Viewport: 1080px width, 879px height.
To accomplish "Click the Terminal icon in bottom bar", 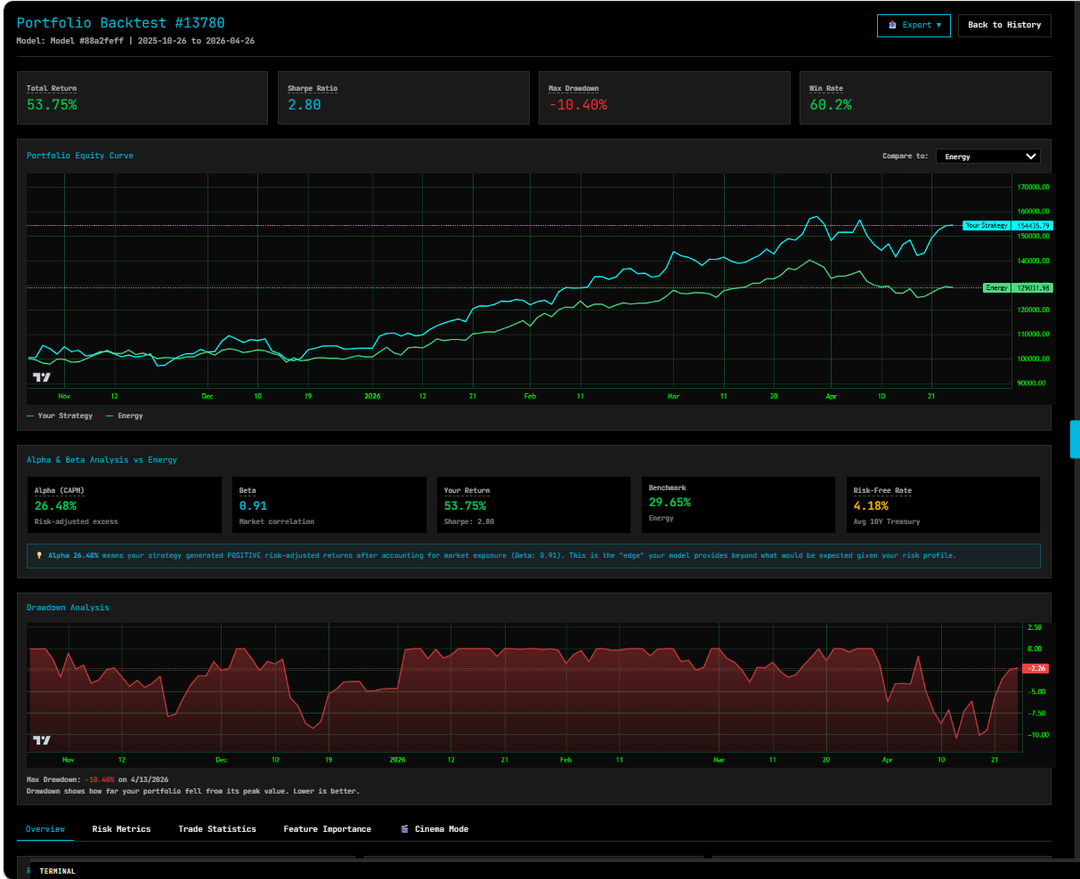I will tap(30, 871).
